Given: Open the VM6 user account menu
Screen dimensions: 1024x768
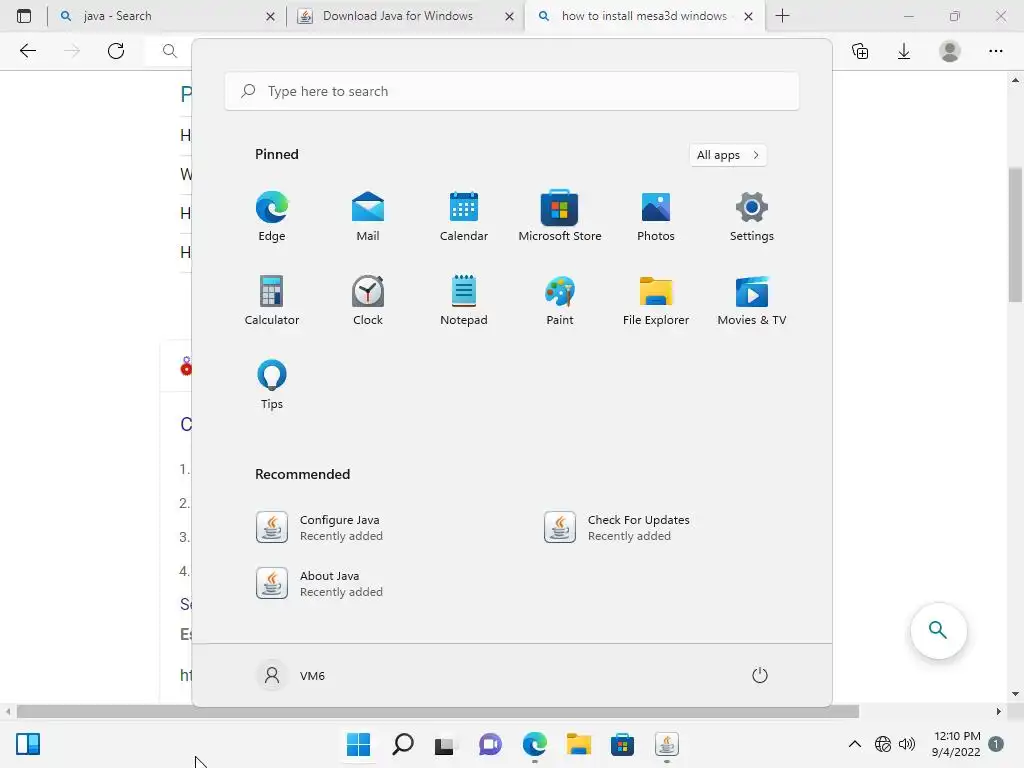Looking at the screenshot, I should 292,675.
